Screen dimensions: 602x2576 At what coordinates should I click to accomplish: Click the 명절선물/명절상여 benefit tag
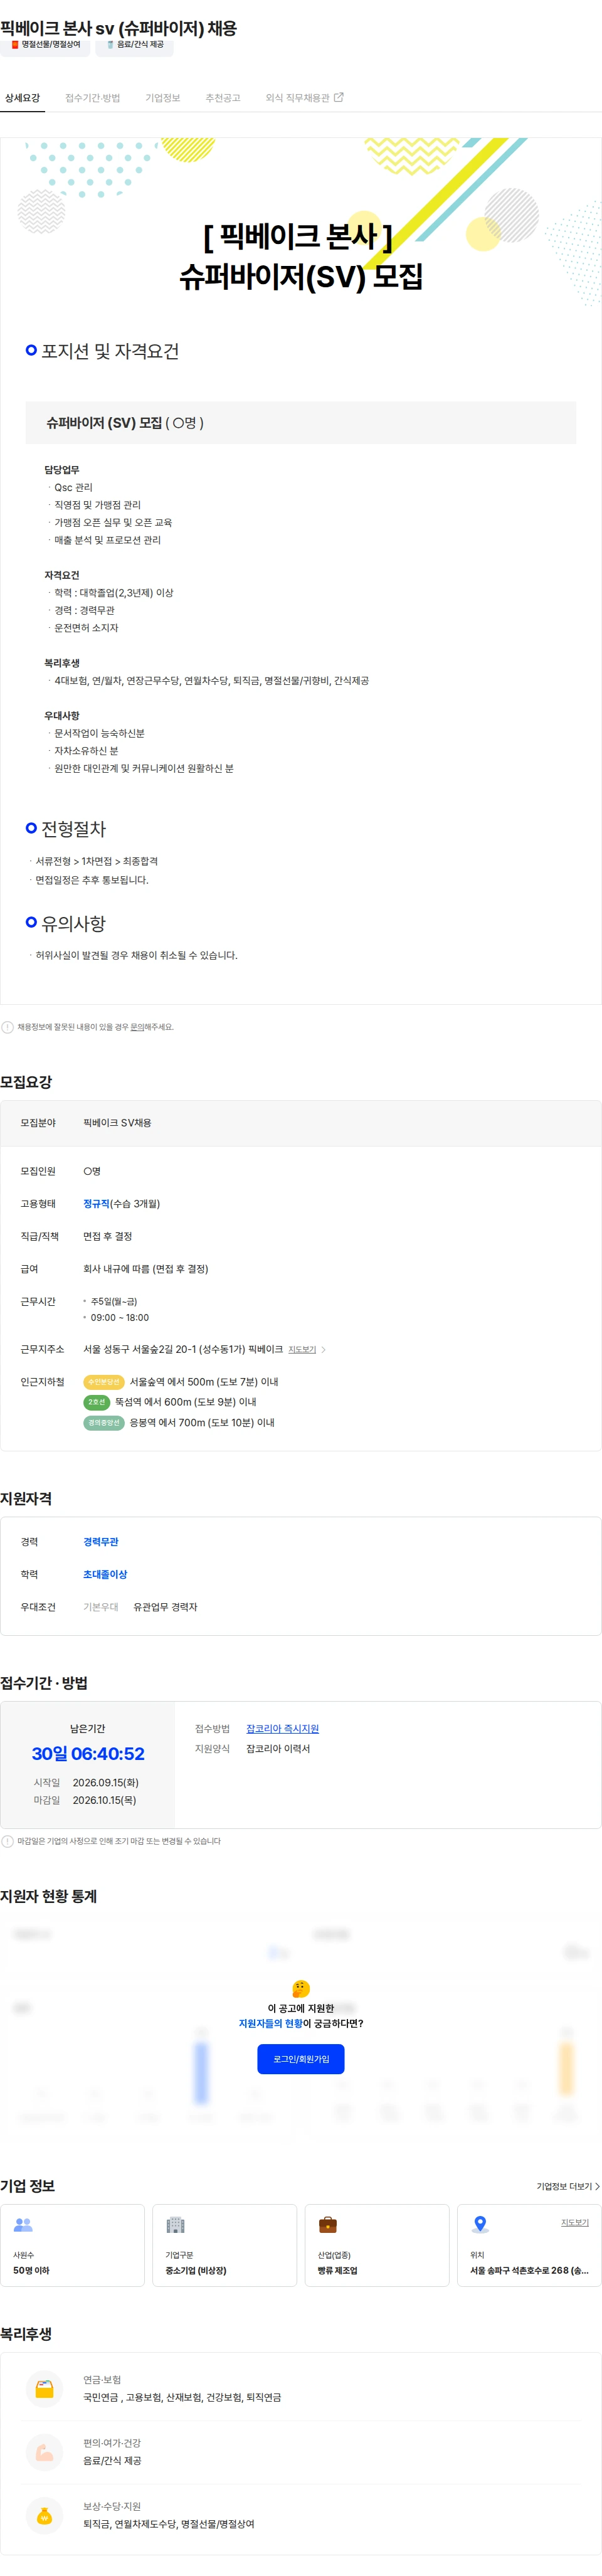pyautogui.click(x=46, y=45)
